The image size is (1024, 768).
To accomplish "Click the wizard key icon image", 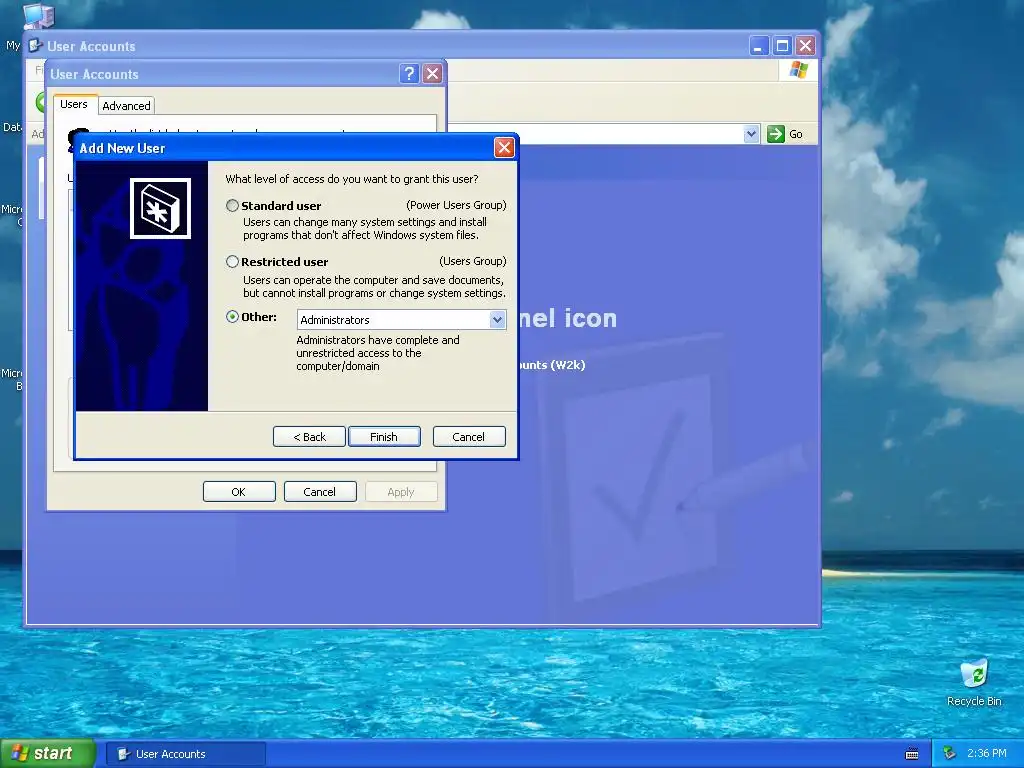I will (160, 208).
